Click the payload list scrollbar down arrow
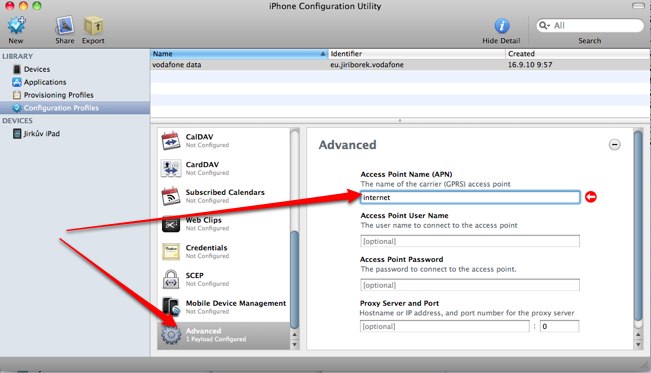The width and height of the screenshot is (651, 373). coord(294,344)
